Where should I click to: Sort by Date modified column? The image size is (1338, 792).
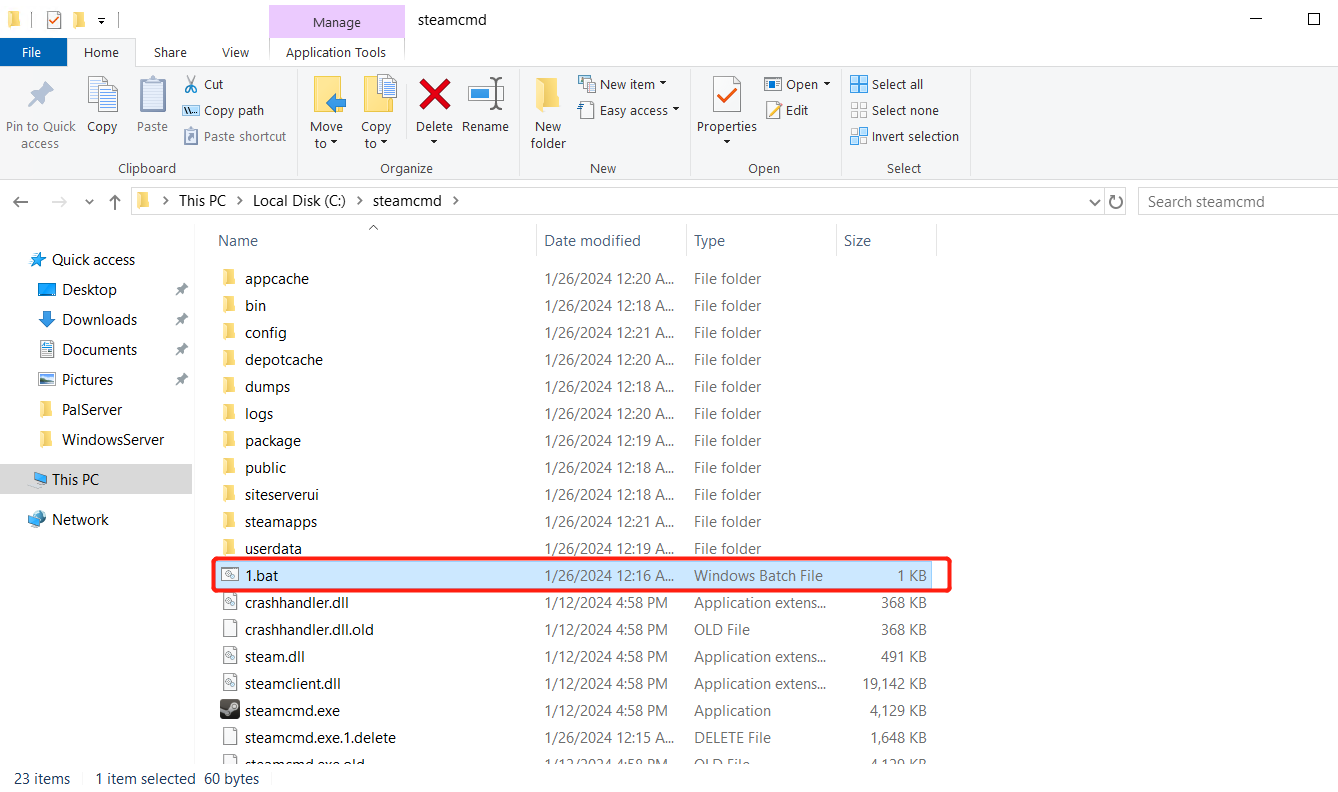592,240
